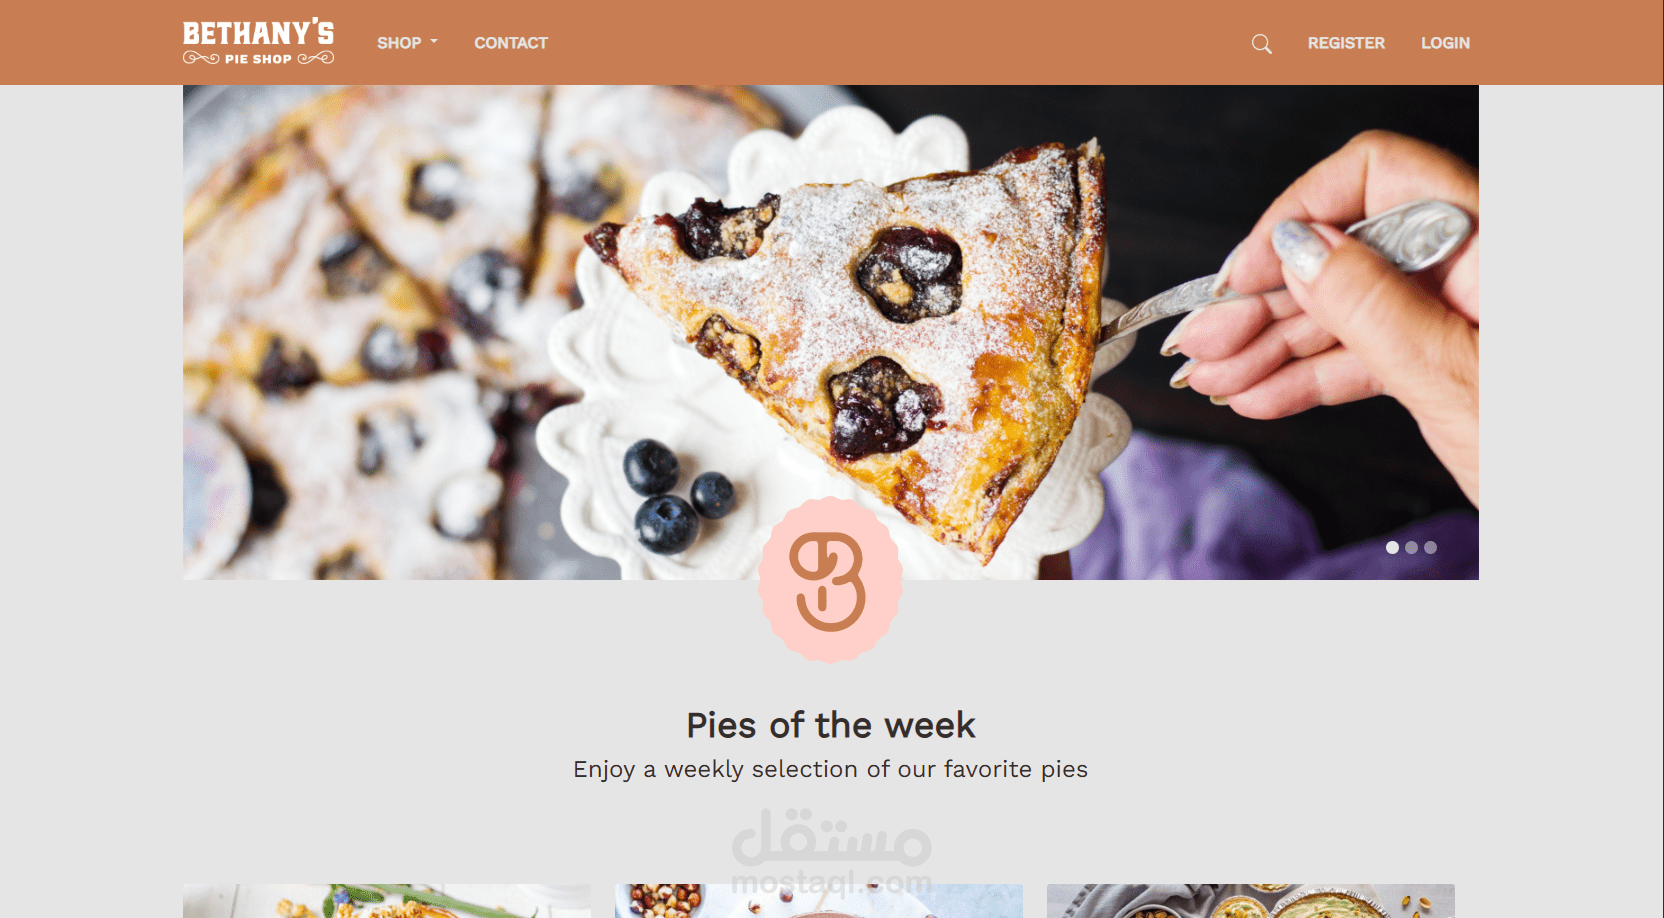Viewport: 1664px width, 918px height.
Task: Expand the Shop dropdown menu
Action: pyautogui.click(x=407, y=43)
